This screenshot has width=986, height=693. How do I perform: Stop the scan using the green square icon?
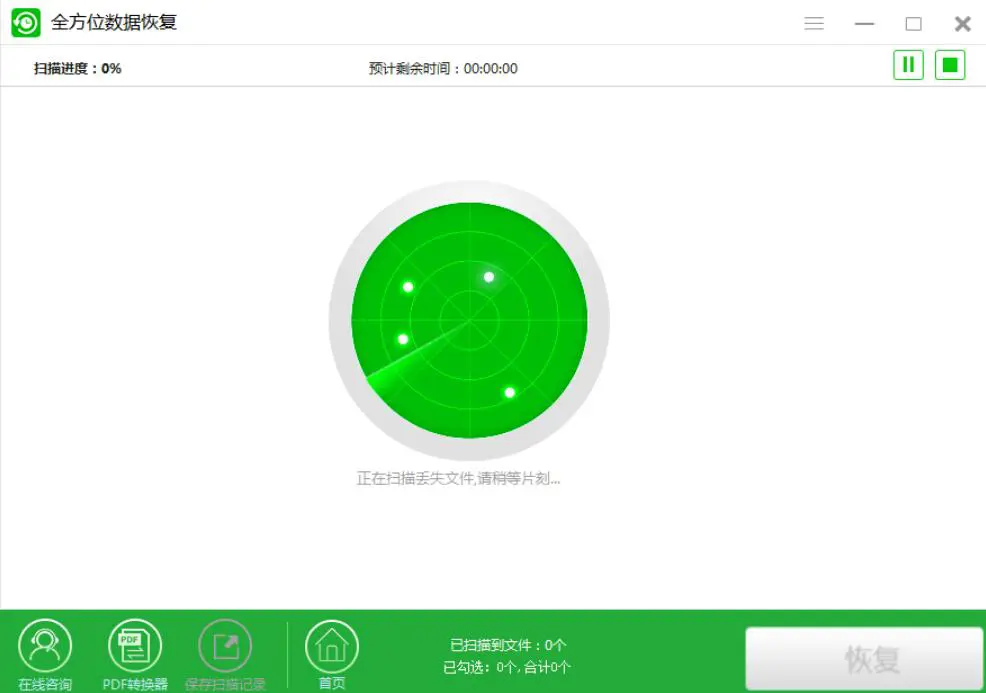tap(948, 64)
